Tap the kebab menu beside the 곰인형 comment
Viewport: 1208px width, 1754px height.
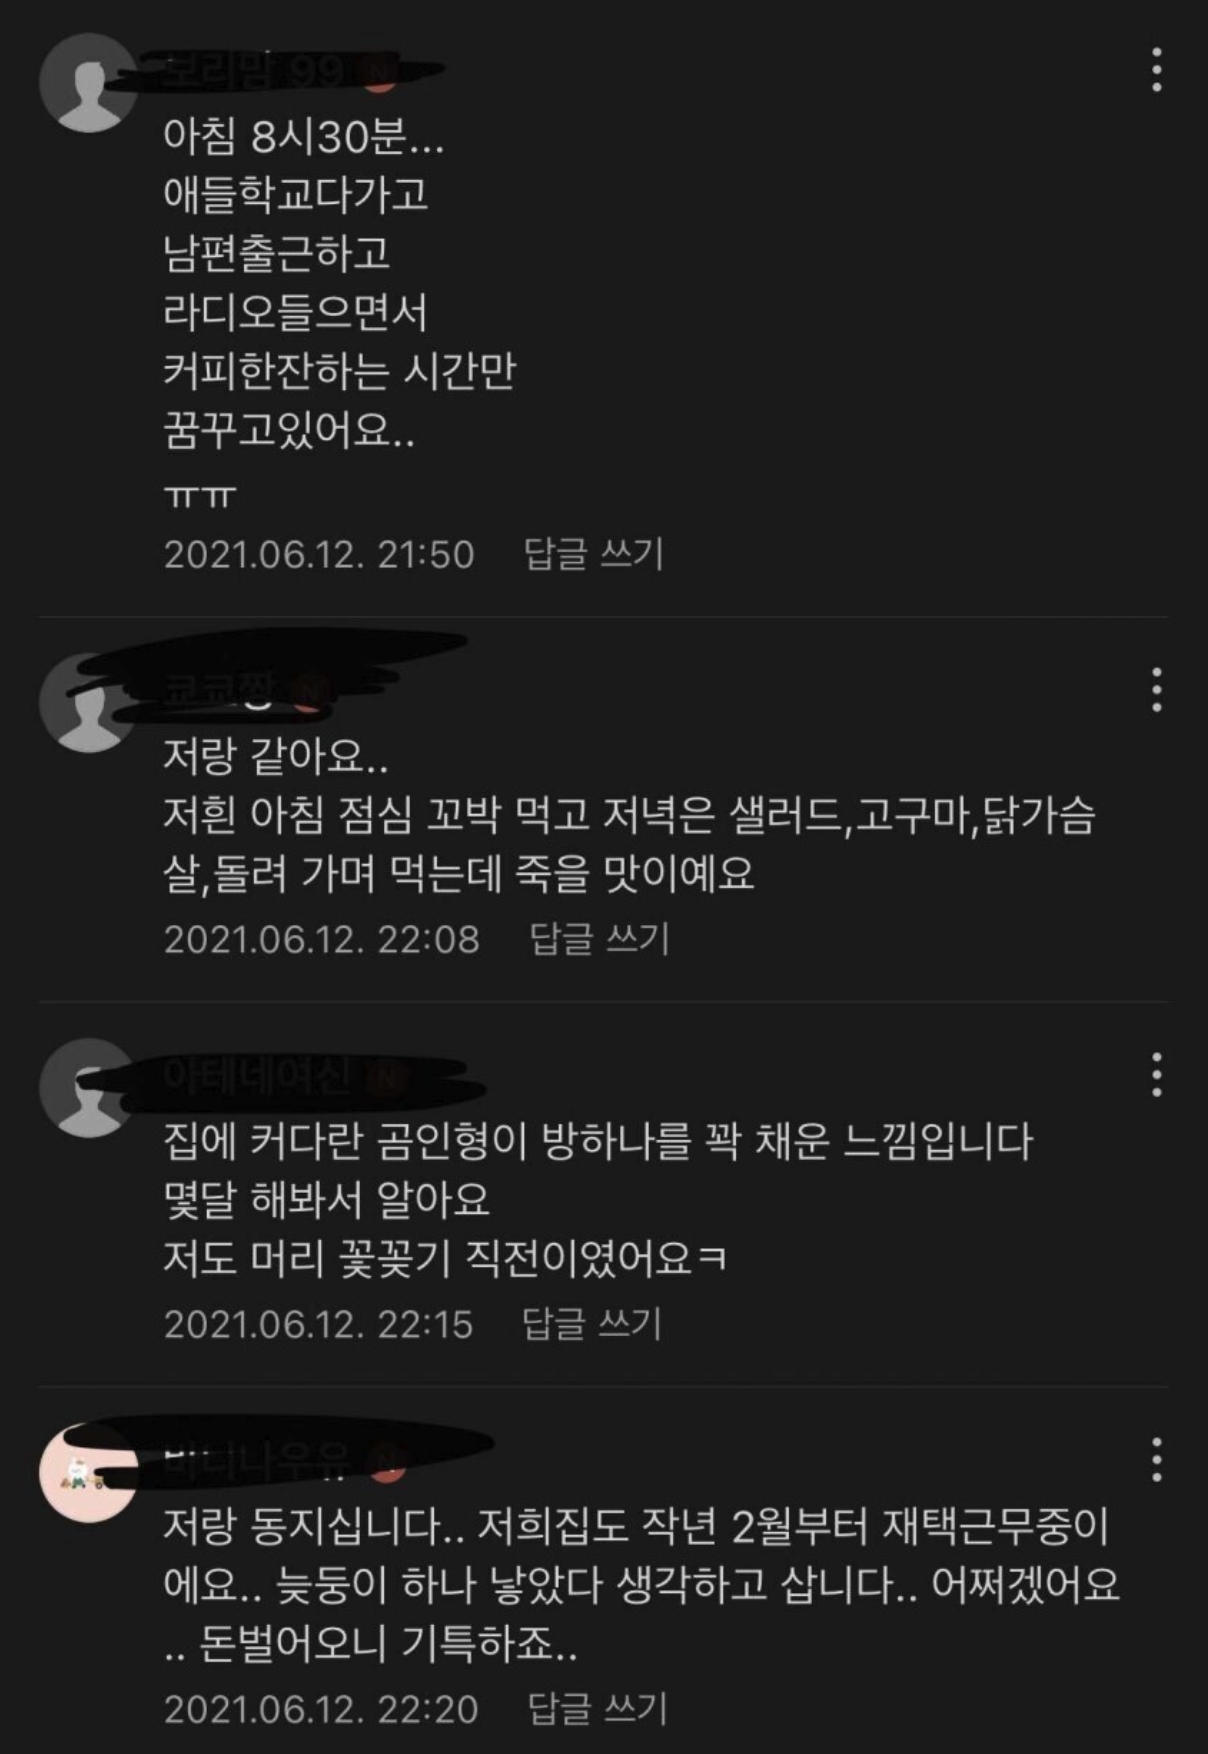1157,1074
